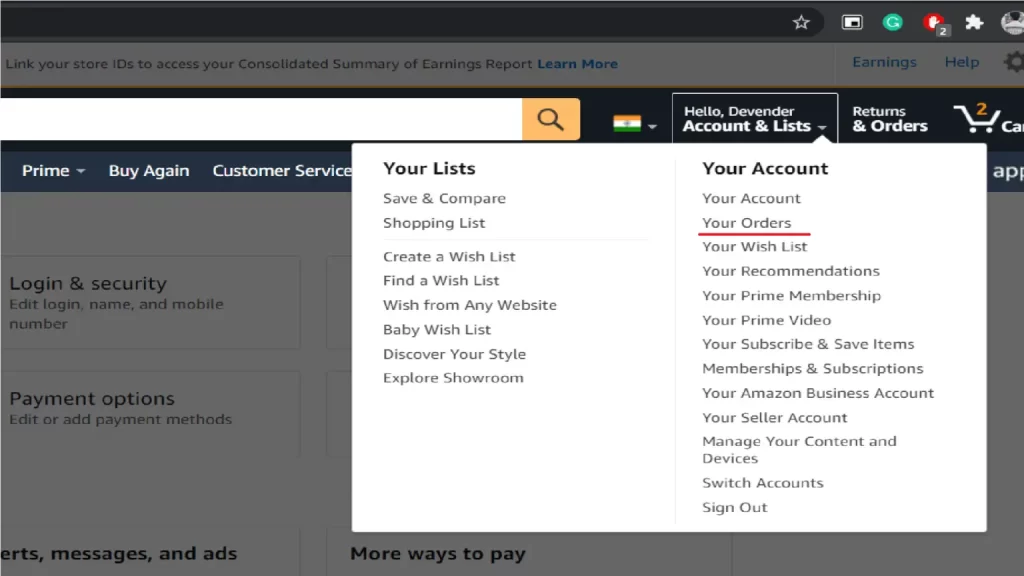Open Explore Showroom

click(453, 377)
